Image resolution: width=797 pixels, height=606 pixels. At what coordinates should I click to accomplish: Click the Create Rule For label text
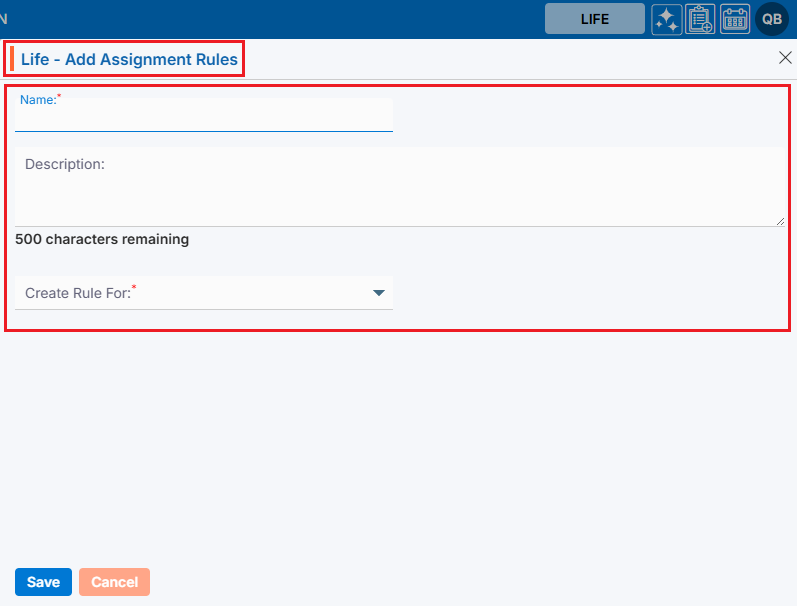click(x=78, y=293)
